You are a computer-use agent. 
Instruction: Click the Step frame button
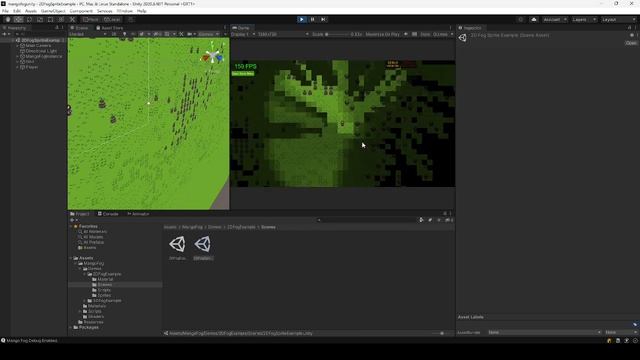tap(323, 19)
